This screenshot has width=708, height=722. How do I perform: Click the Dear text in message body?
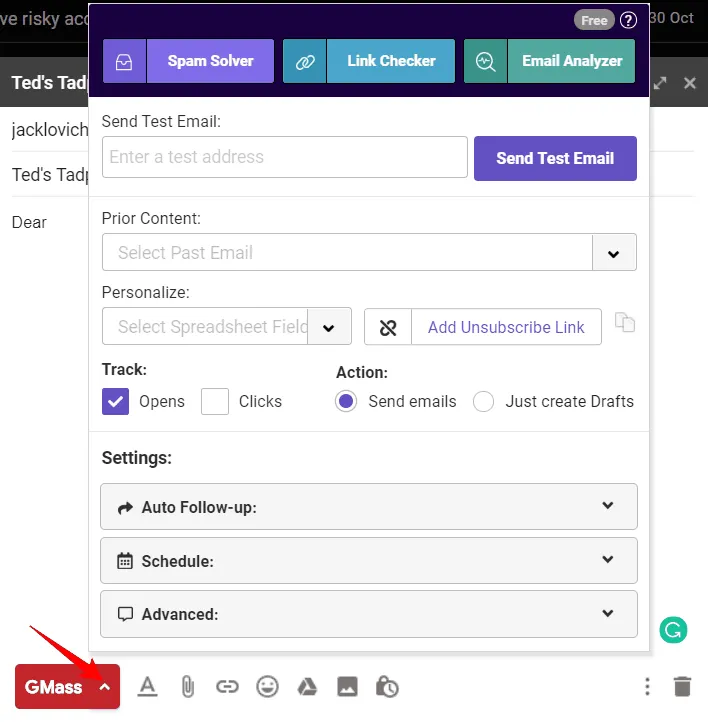tap(29, 222)
